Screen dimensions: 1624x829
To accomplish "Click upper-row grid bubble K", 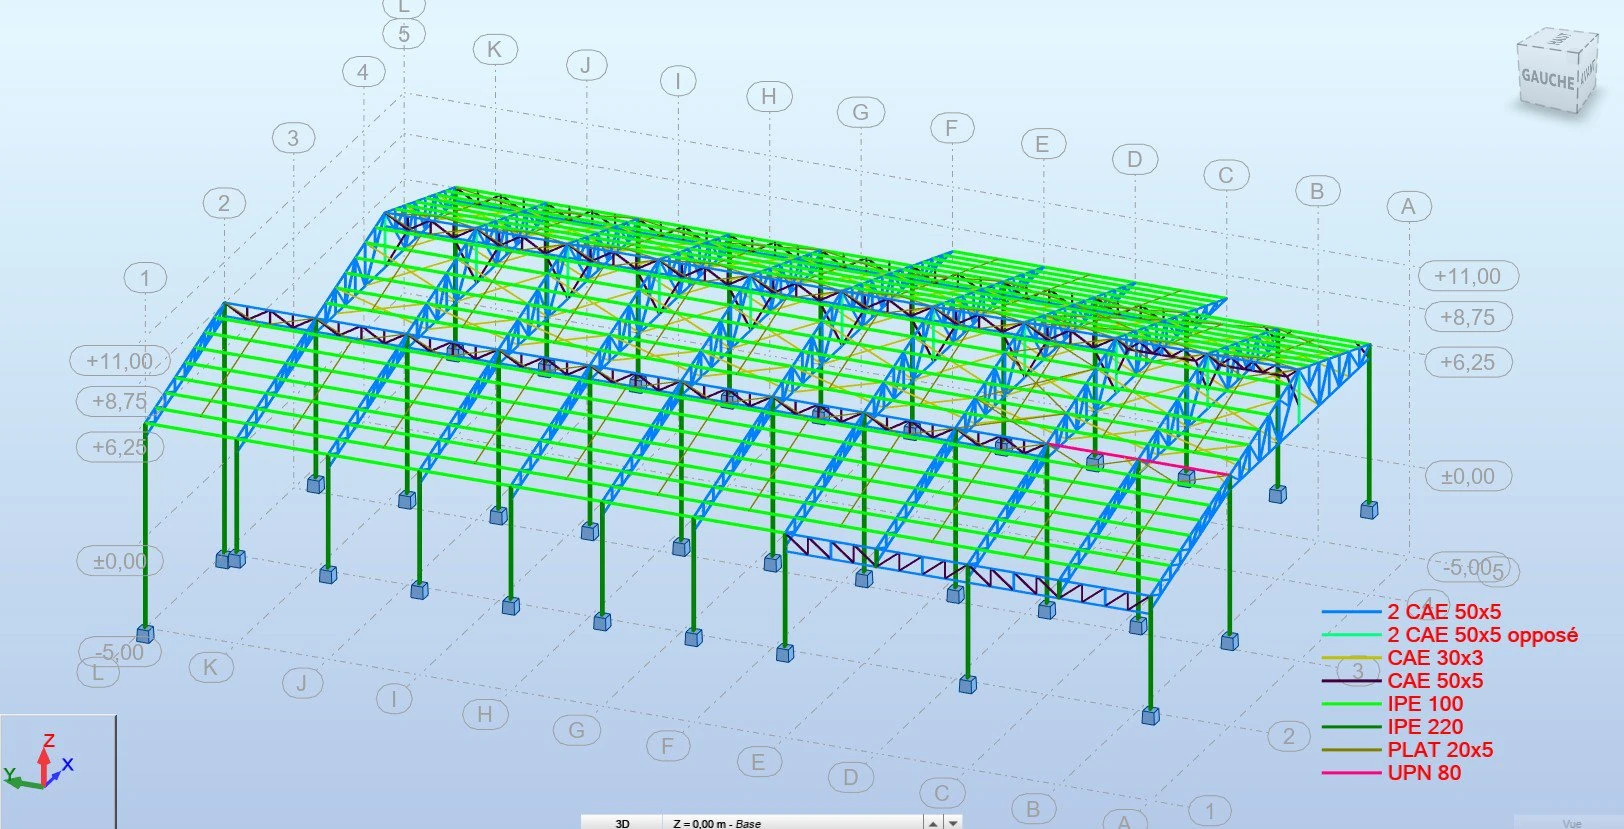I will (x=494, y=48).
